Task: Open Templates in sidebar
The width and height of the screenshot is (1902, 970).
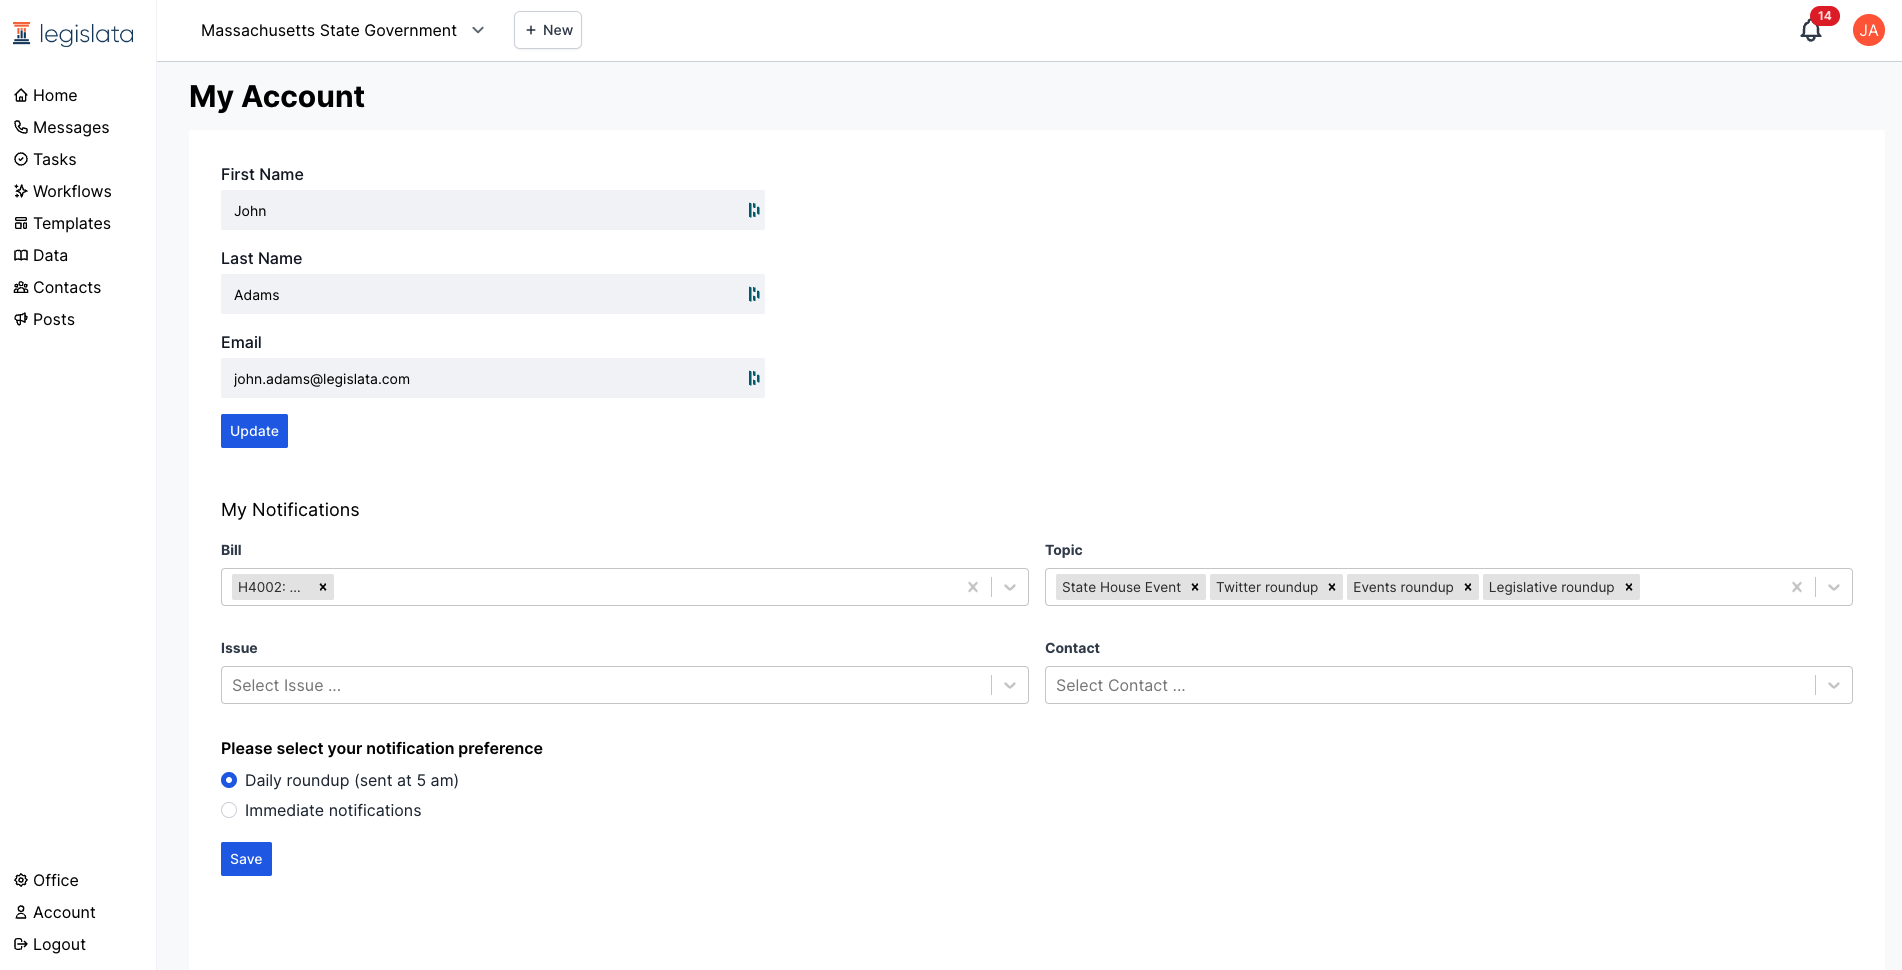Action: 63,223
